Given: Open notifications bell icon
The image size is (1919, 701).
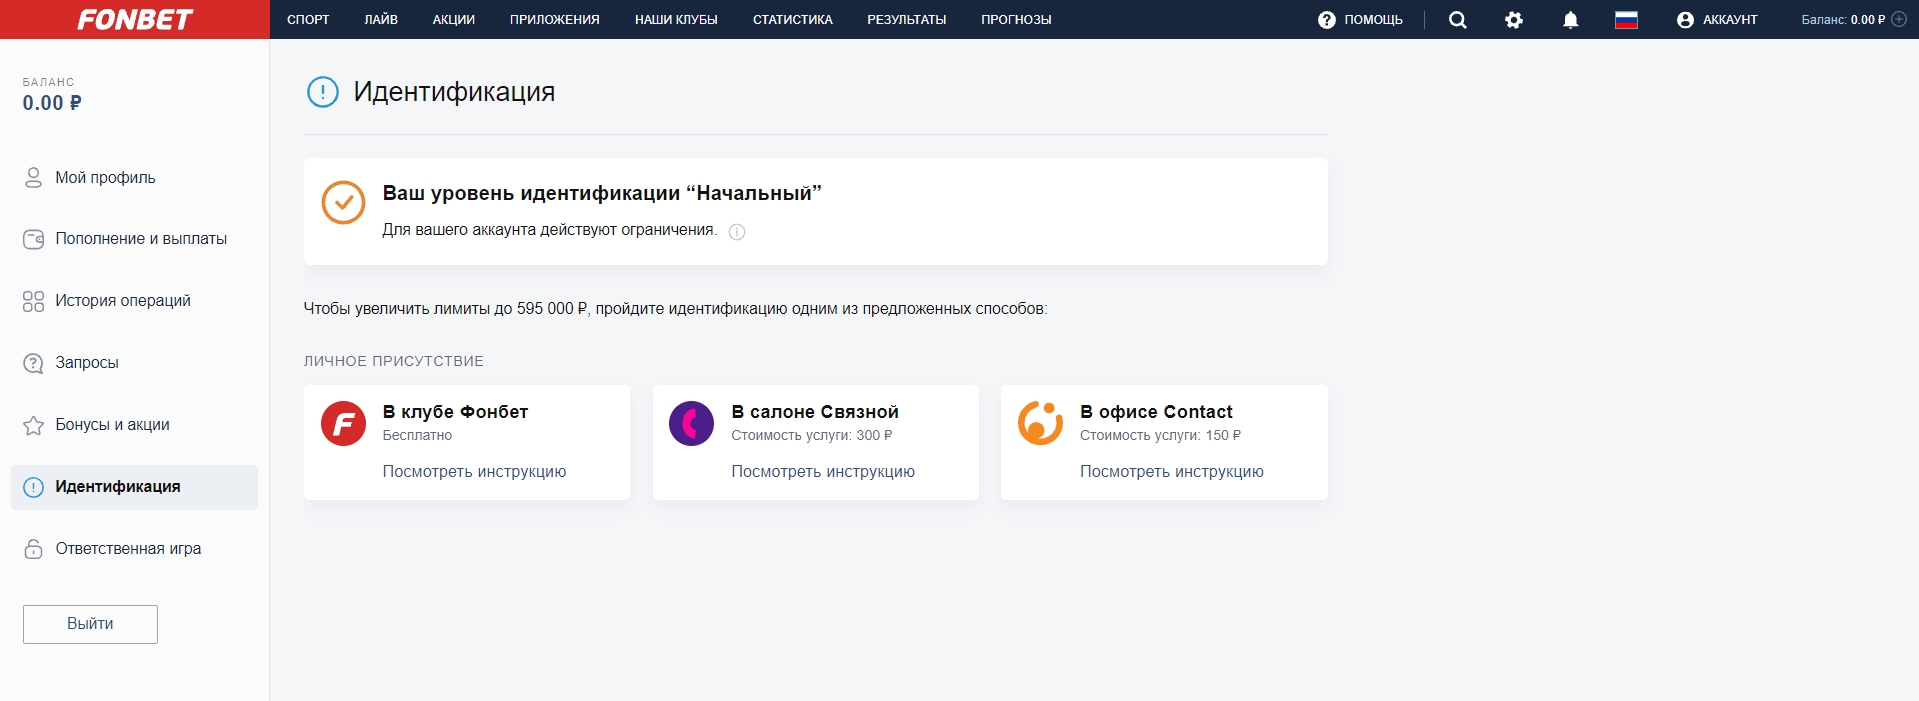Looking at the screenshot, I should point(1570,20).
